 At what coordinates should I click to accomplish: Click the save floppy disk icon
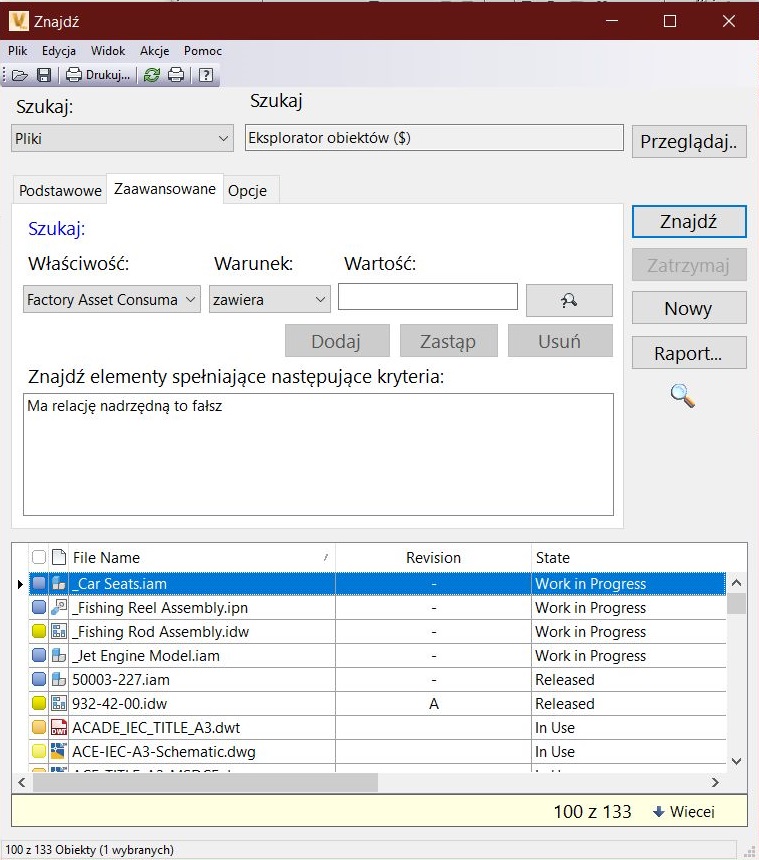(44, 75)
